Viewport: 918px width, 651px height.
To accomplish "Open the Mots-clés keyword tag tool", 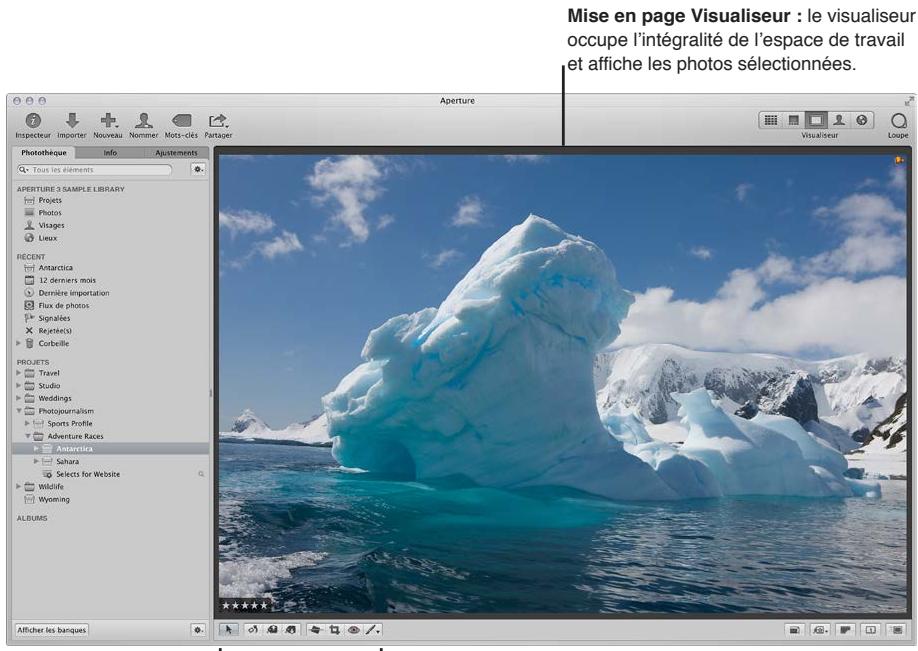I will 181,121.
